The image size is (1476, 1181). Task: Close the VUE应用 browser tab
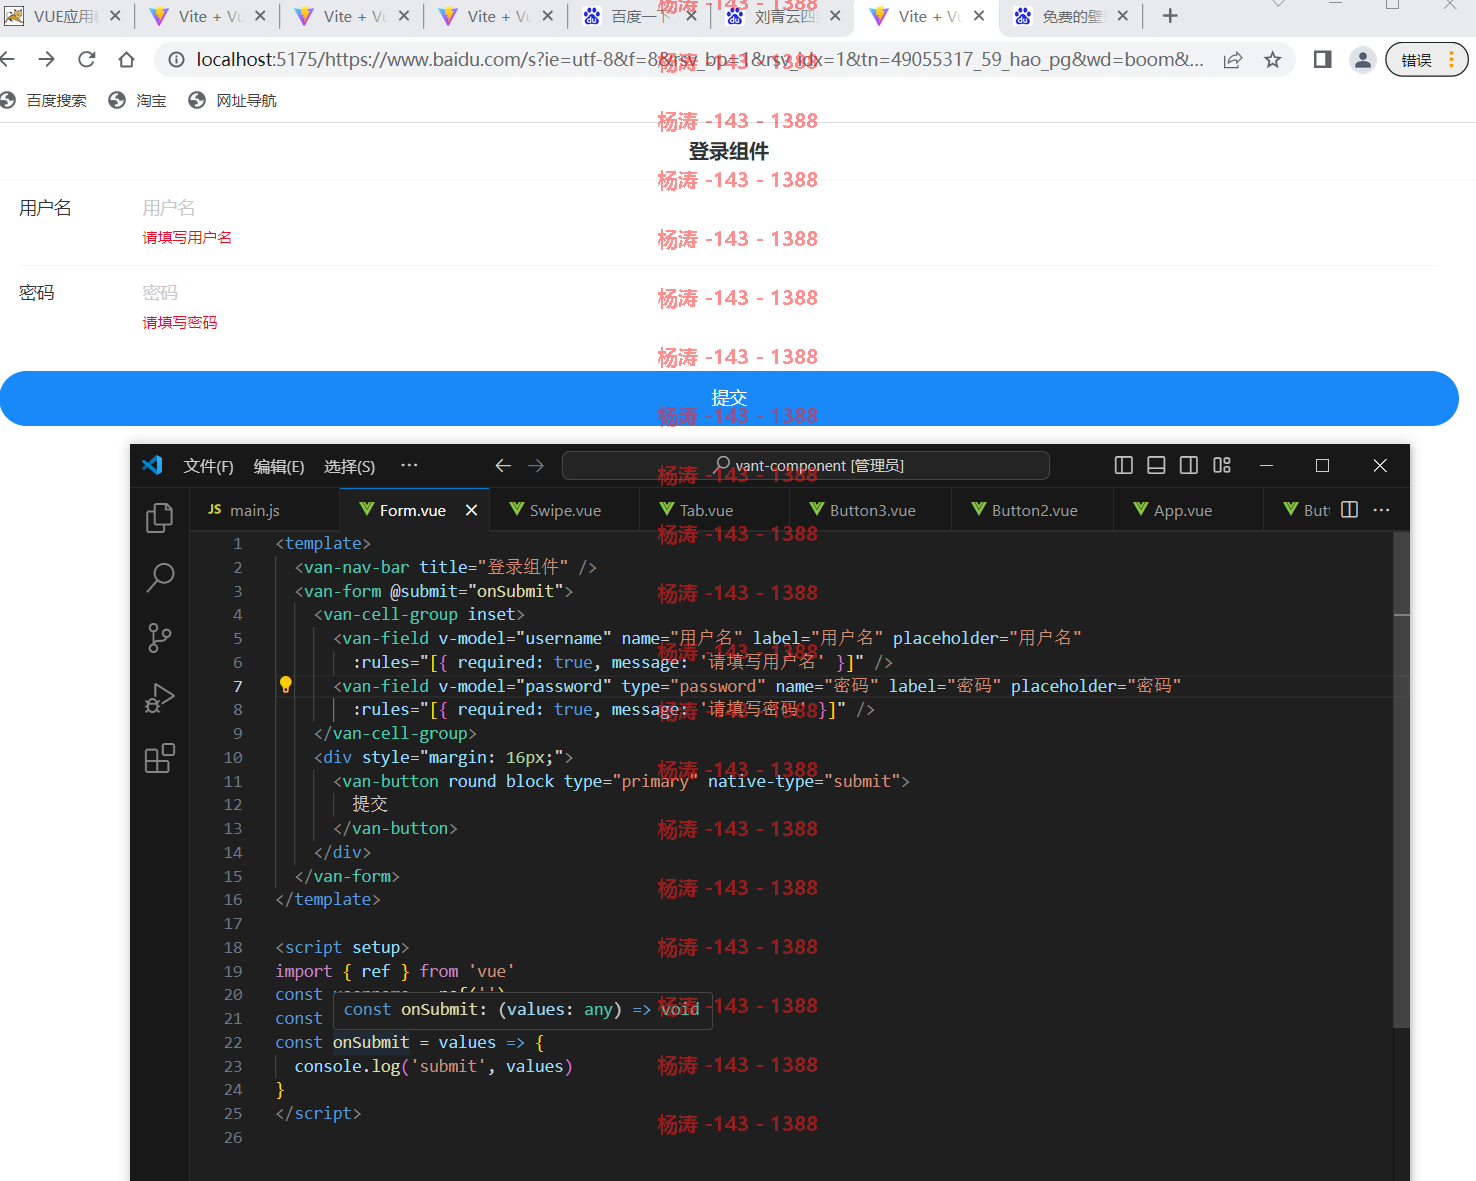(x=115, y=16)
